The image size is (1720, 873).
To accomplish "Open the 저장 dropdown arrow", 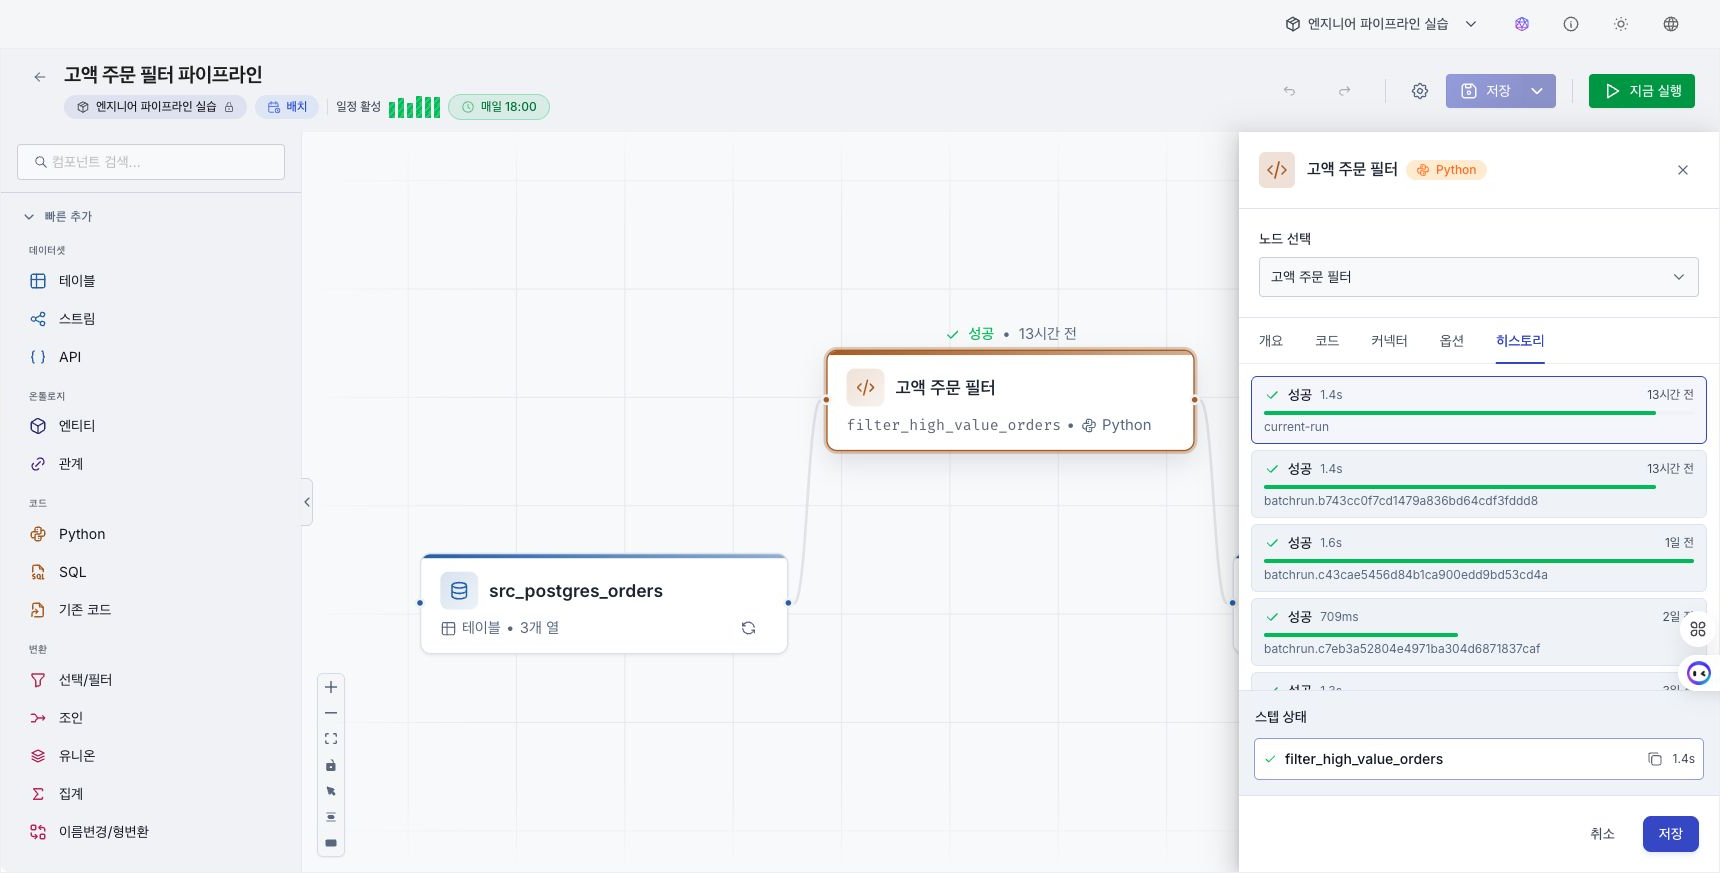I will (x=1537, y=91).
